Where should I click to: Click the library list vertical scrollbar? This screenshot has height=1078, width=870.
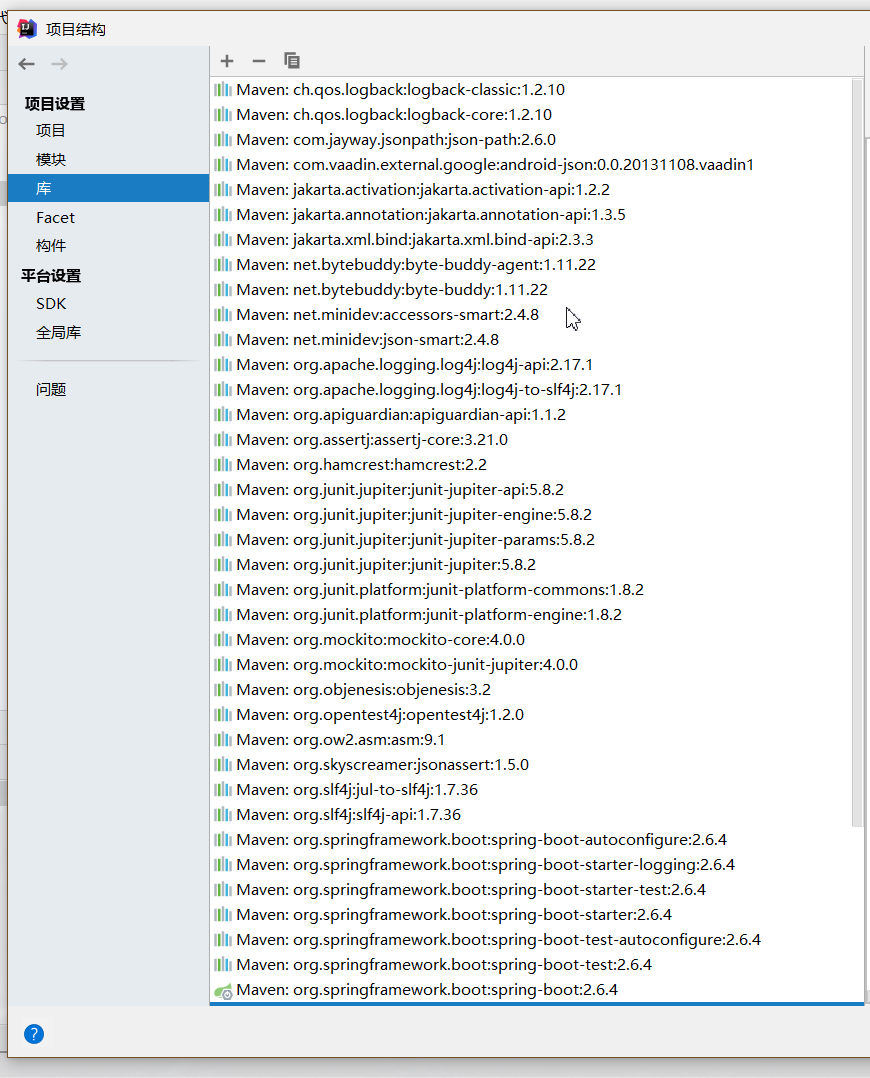[857, 452]
